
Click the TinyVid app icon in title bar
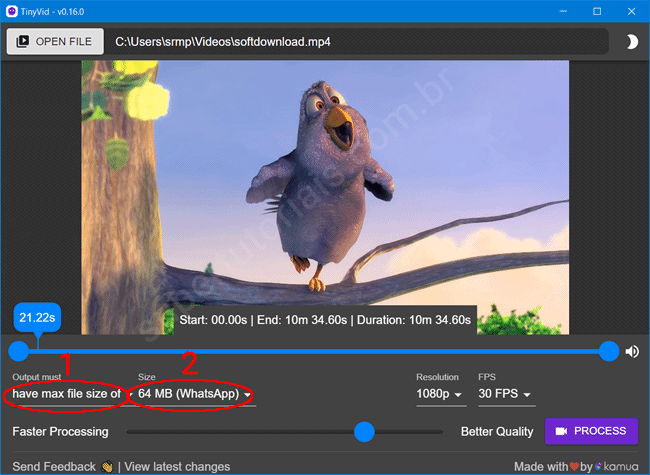[11, 11]
